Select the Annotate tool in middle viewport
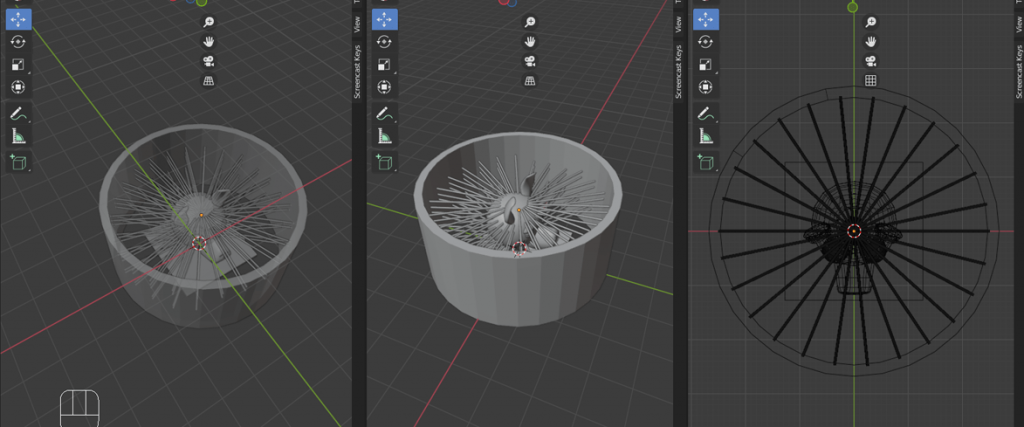The height and width of the screenshot is (427, 1024). coord(384,114)
